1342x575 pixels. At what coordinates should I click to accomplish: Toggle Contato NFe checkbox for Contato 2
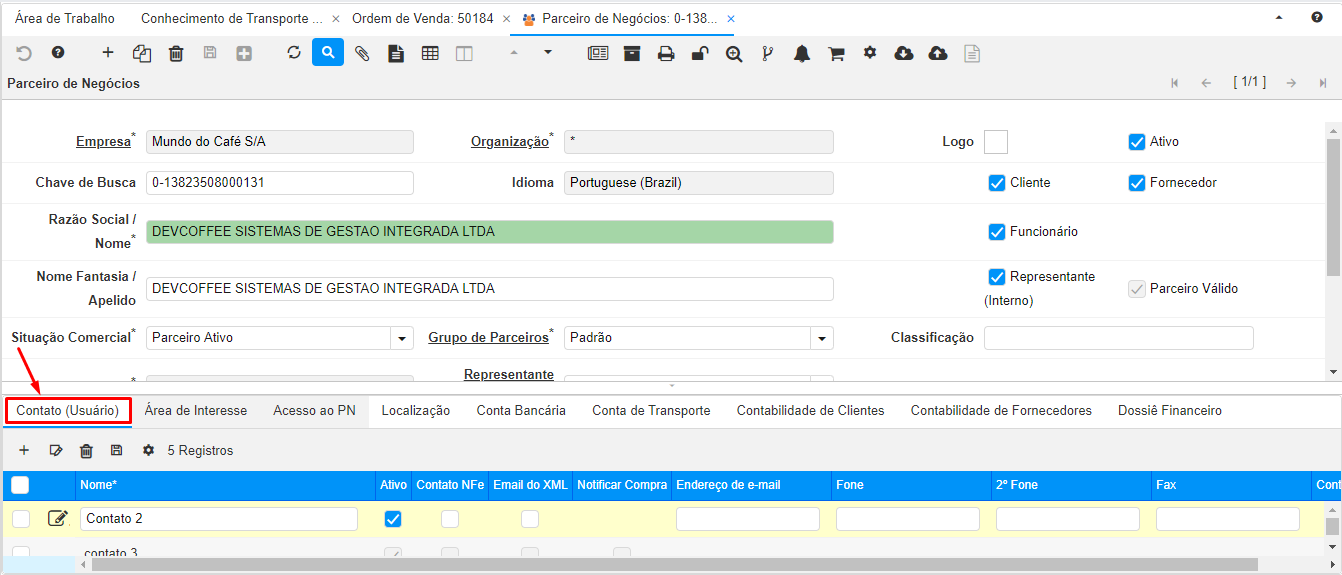pyautogui.click(x=450, y=519)
